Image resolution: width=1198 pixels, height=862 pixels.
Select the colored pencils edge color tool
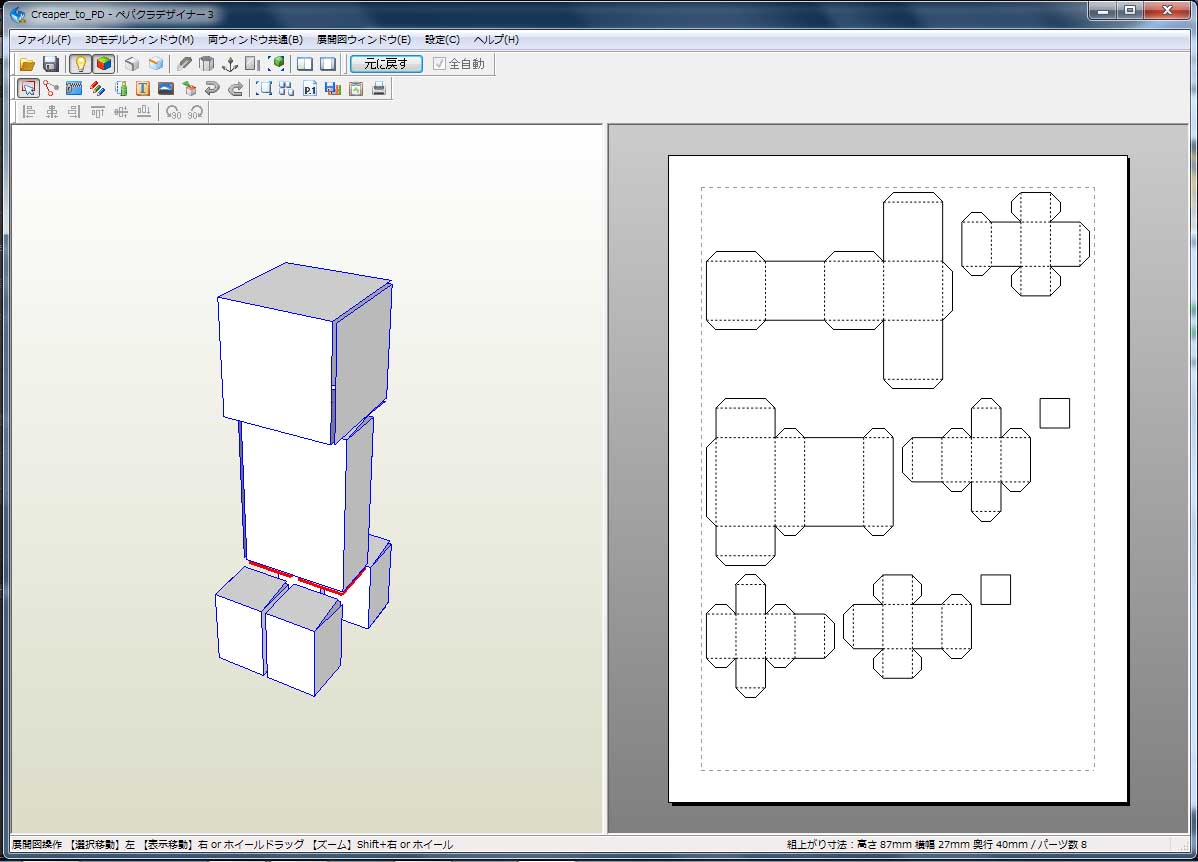pos(97,89)
